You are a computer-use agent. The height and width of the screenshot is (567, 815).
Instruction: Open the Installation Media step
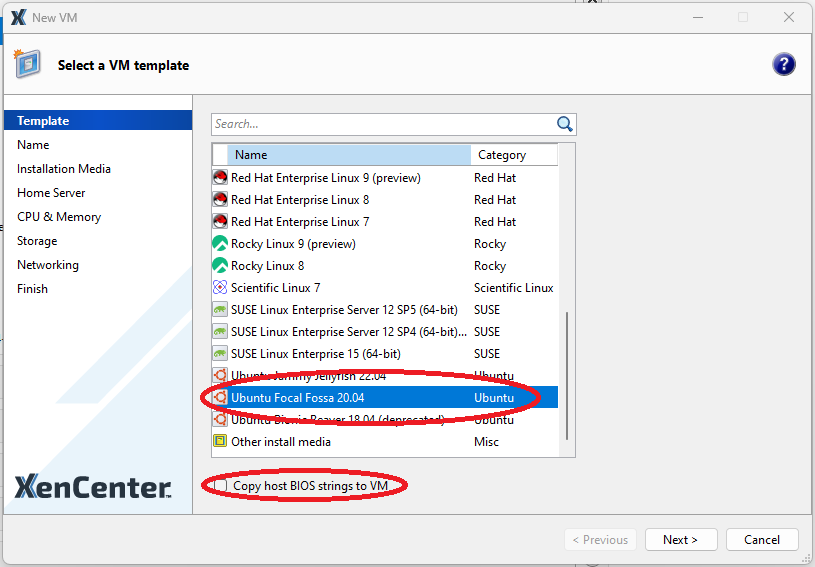click(64, 169)
